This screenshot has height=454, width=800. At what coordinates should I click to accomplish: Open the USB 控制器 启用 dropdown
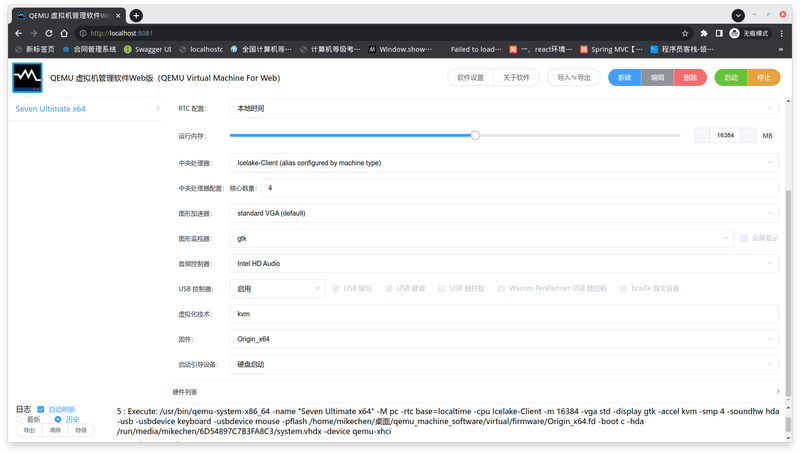pos(278,289)
